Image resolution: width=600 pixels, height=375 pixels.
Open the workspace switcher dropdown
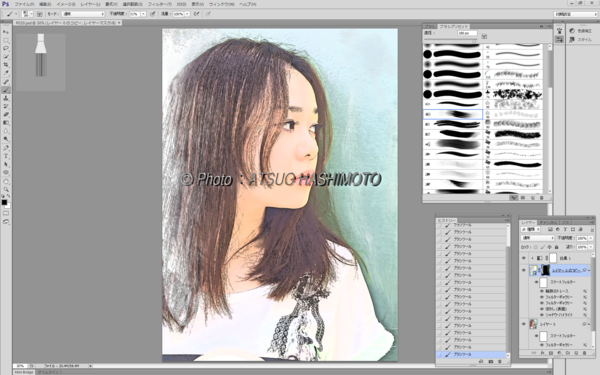tap(575, 14)
